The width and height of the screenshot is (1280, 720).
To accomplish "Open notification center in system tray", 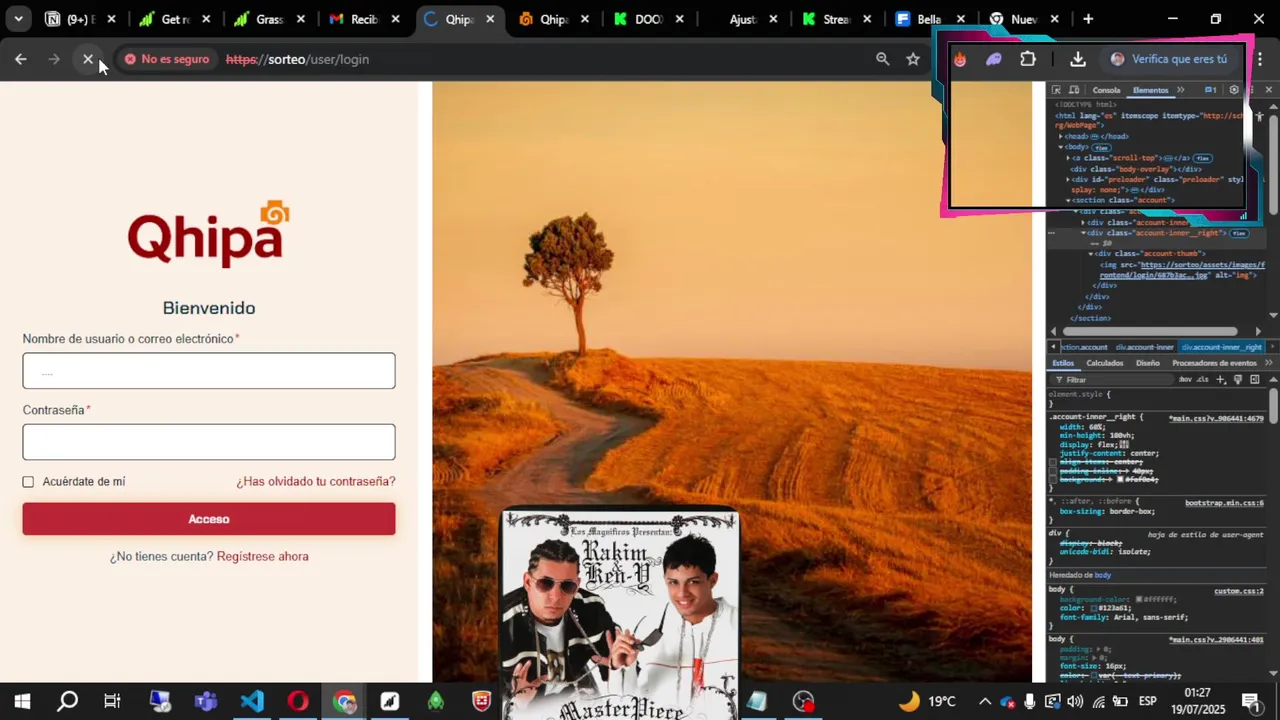I will (x=1250, y=701).
